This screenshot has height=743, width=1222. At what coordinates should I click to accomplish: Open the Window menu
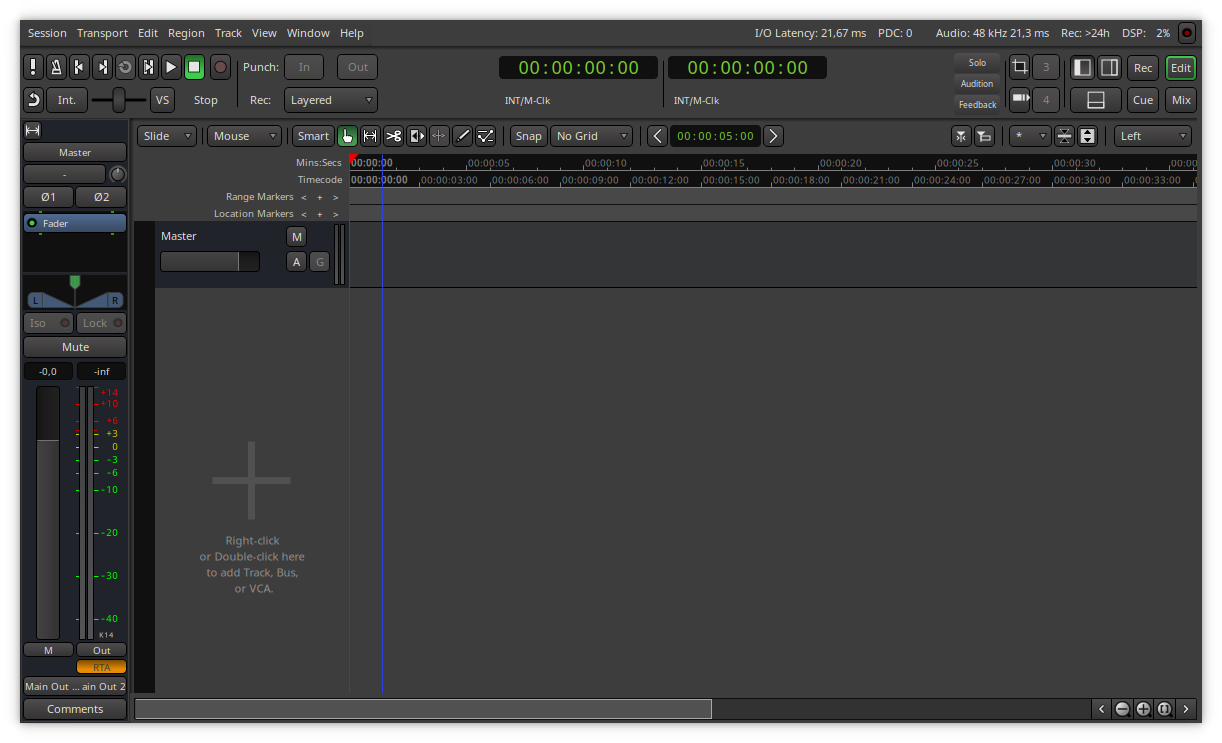tap(308, 33)
